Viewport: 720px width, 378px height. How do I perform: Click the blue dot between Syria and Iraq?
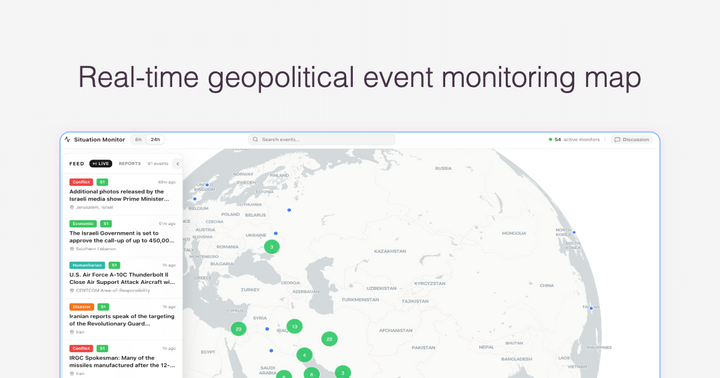(267, 329)
